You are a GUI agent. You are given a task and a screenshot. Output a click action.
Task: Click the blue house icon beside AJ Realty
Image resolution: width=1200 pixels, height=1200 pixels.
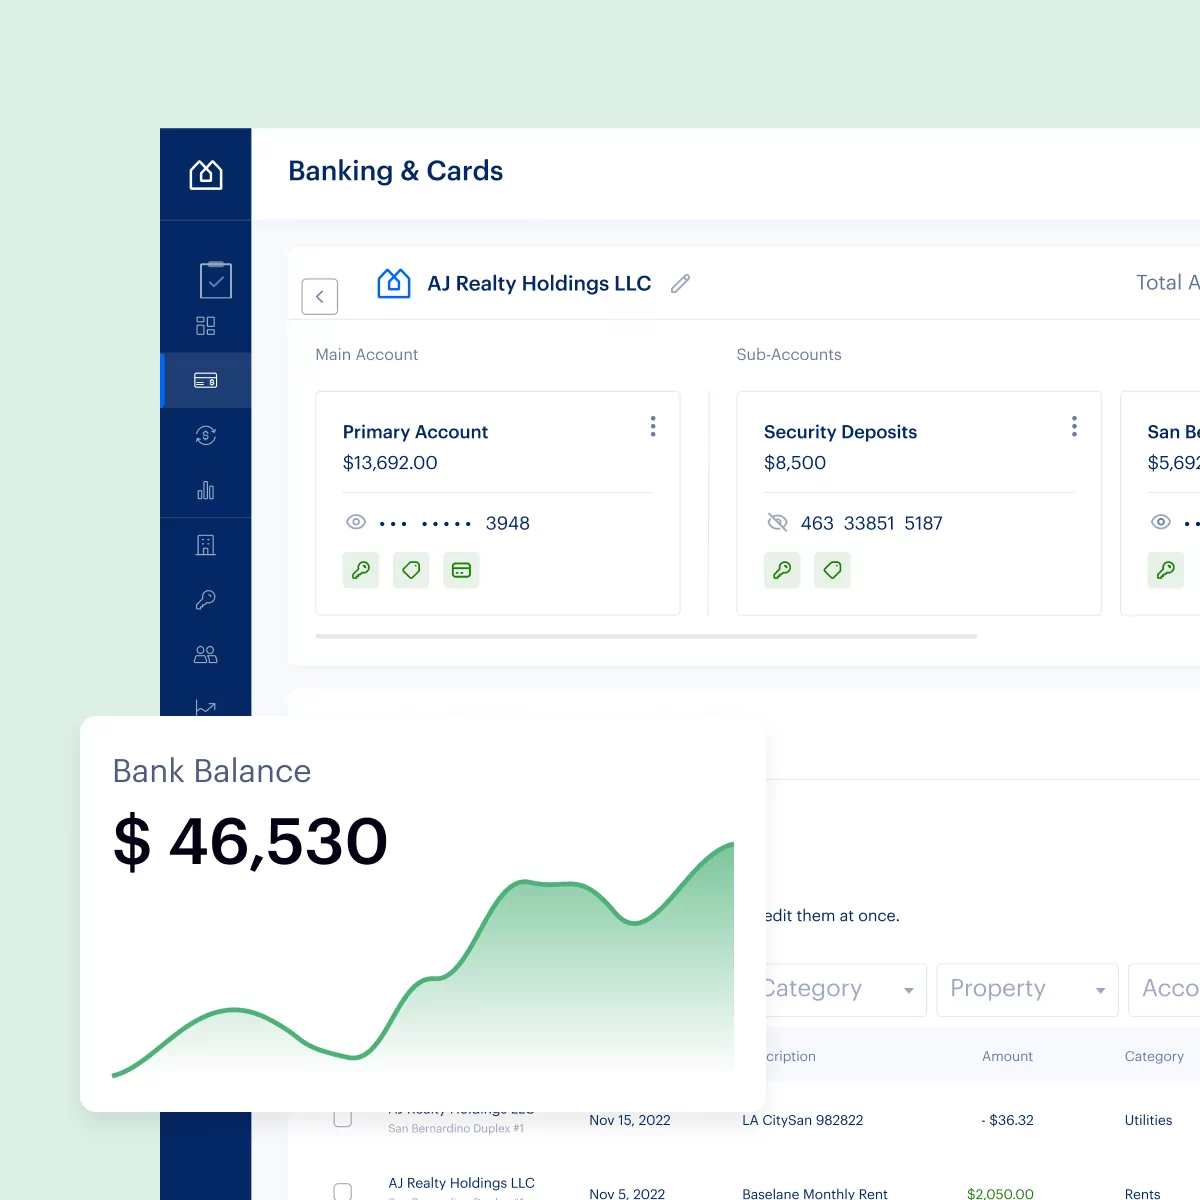(x=394, y=283)
